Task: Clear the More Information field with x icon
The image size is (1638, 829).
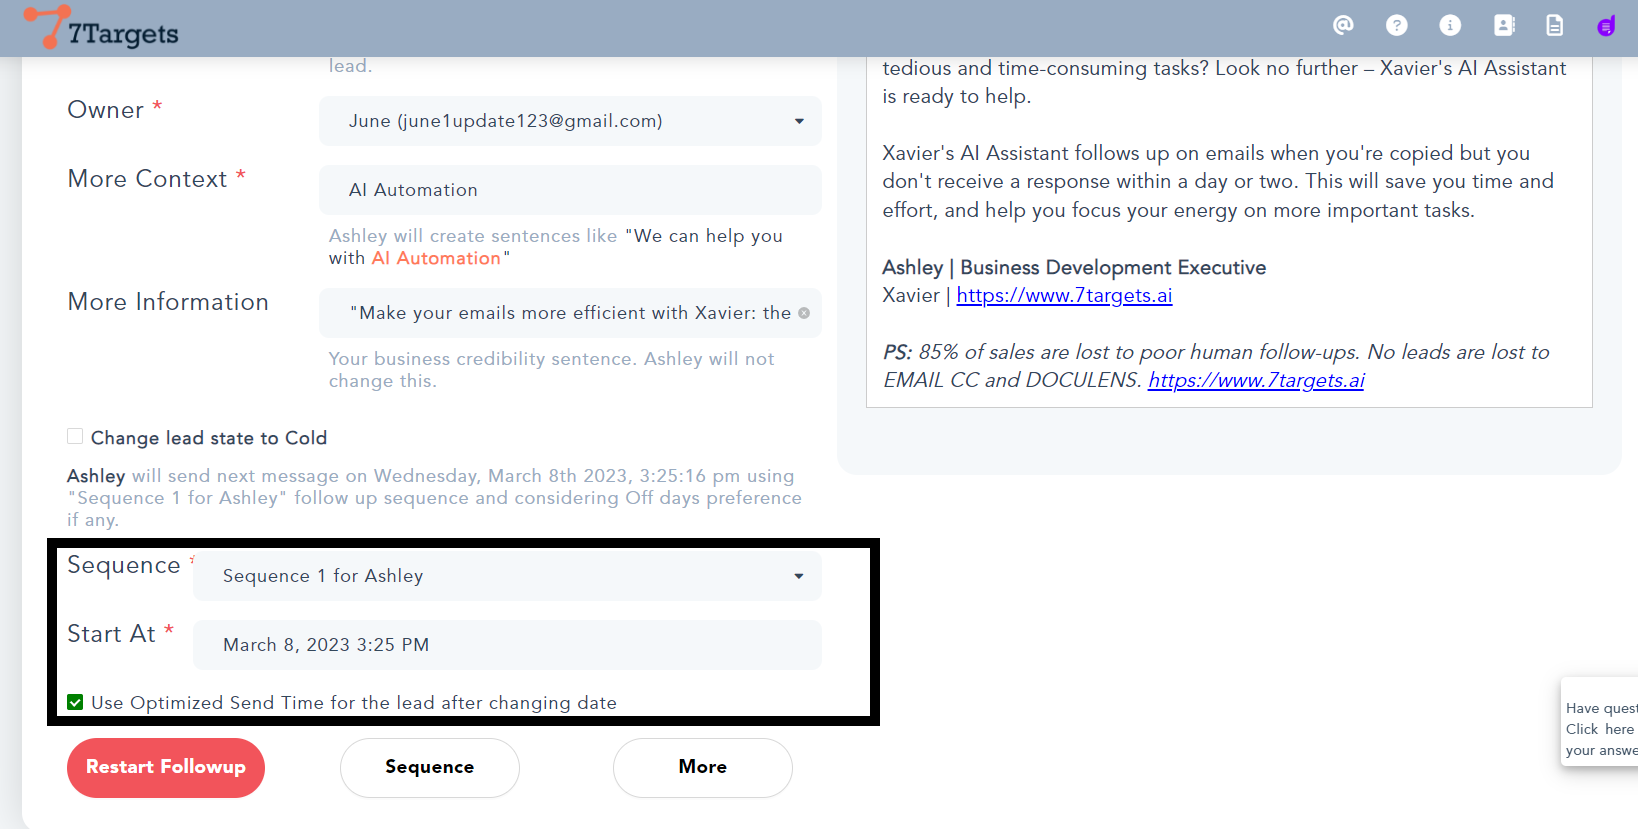Action: click(804, 313)
